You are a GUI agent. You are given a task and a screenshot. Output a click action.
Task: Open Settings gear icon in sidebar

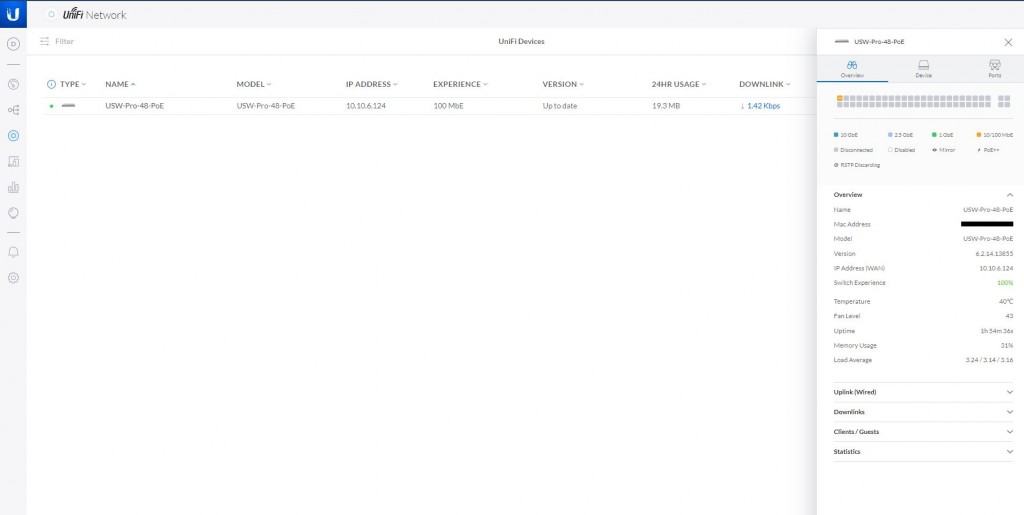pos(13,277)
